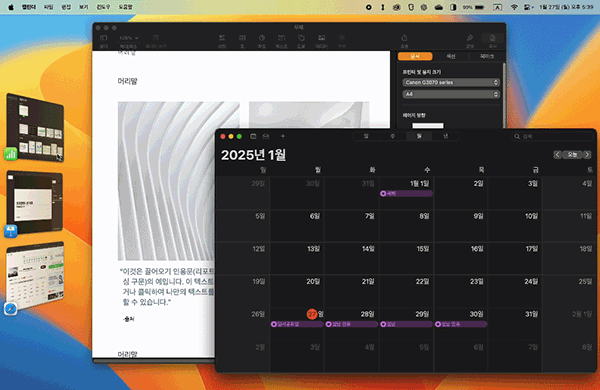Click the Safari compass icon in Stage Manager
600x390 pixels.
tap(10, 308)
